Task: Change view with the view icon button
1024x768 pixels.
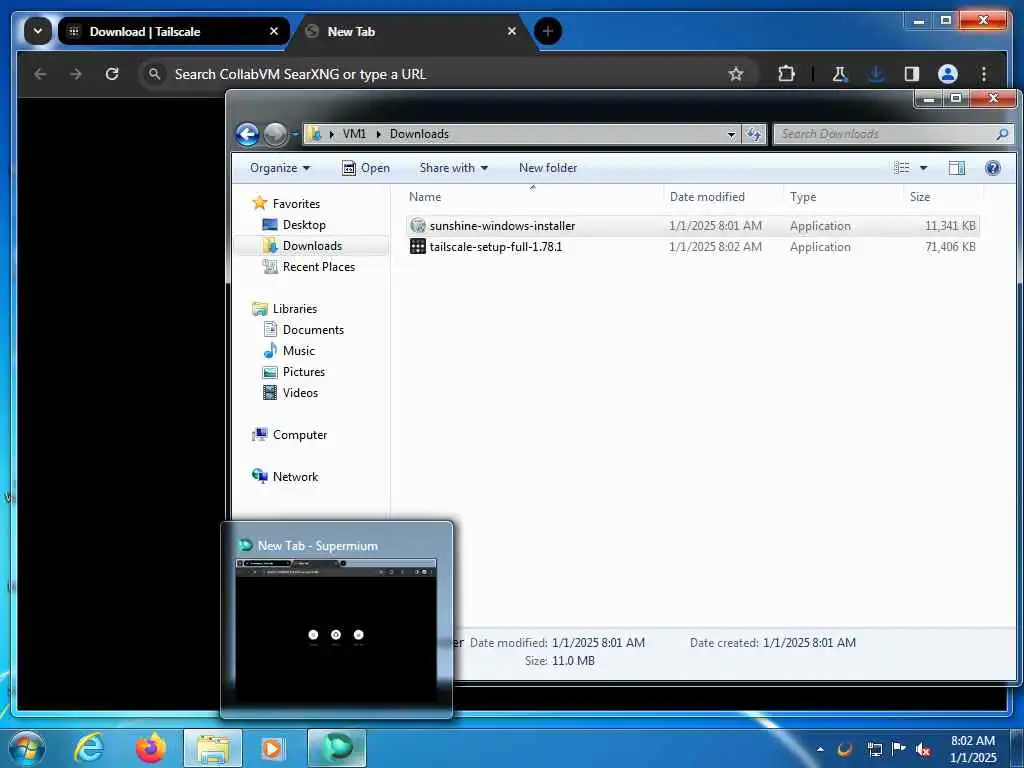Action: point(902,168)
